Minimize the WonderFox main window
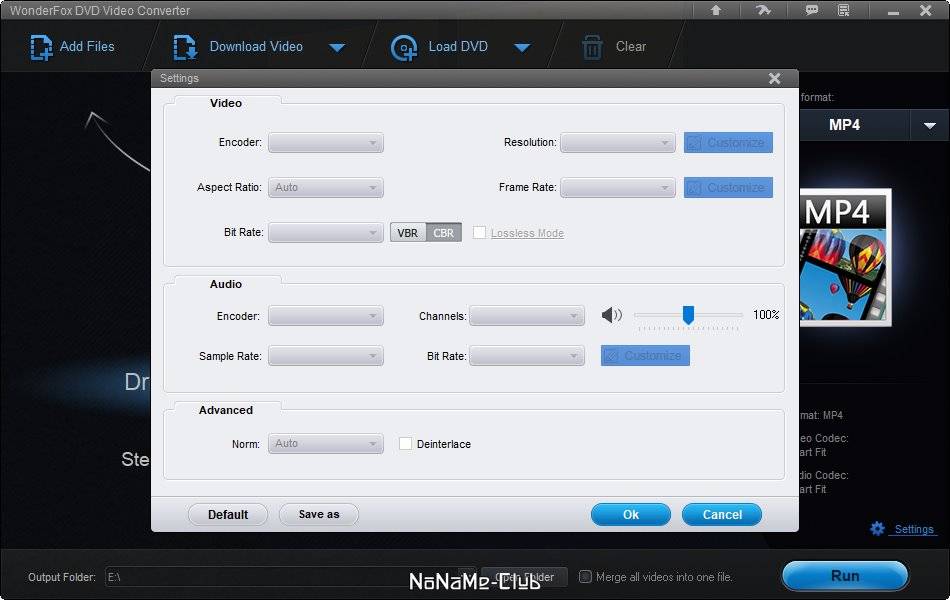The image size is (950, 600). [x=893, y=12]
